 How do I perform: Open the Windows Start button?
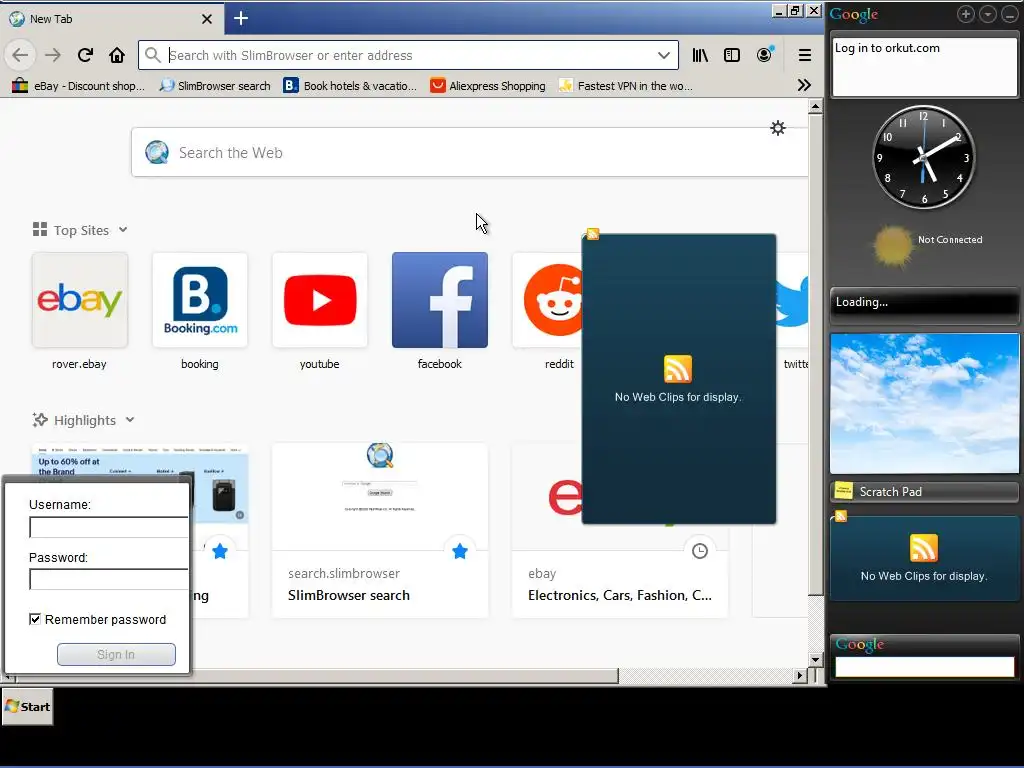coord(27,707)
